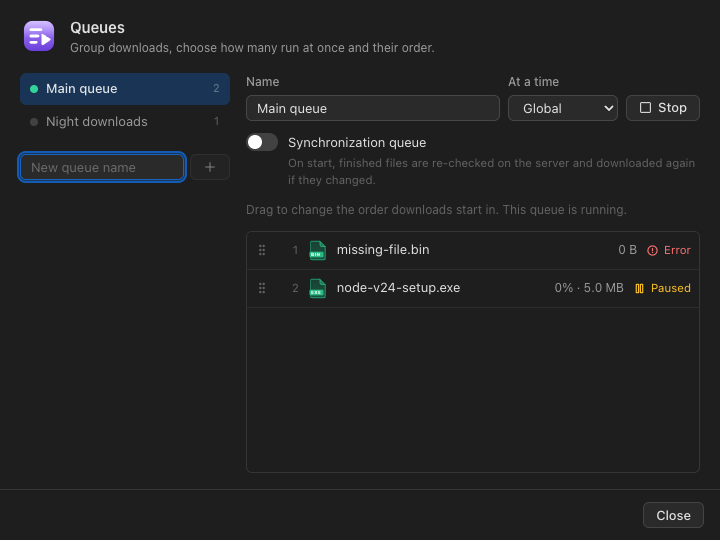The image size is (720, 540).
Task: Enable the Synchronization queue switch
Action: click(262, 142)
